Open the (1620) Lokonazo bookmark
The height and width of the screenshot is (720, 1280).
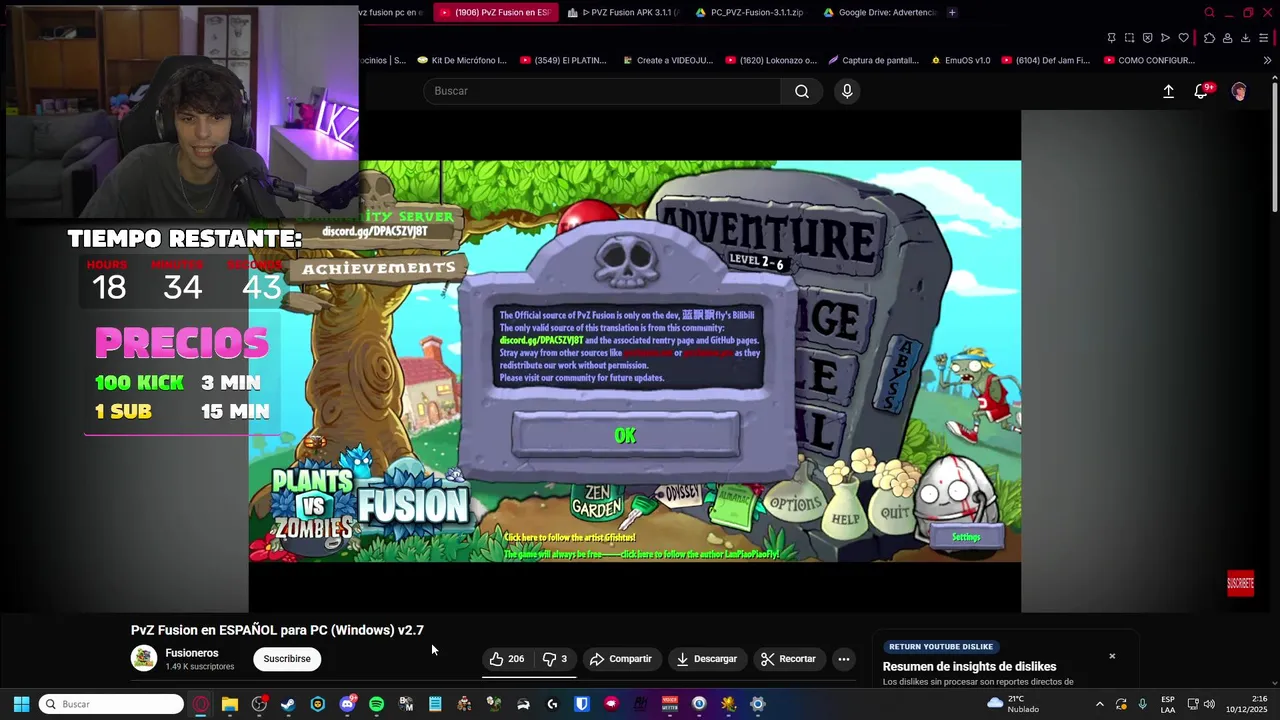click(771, 60)
